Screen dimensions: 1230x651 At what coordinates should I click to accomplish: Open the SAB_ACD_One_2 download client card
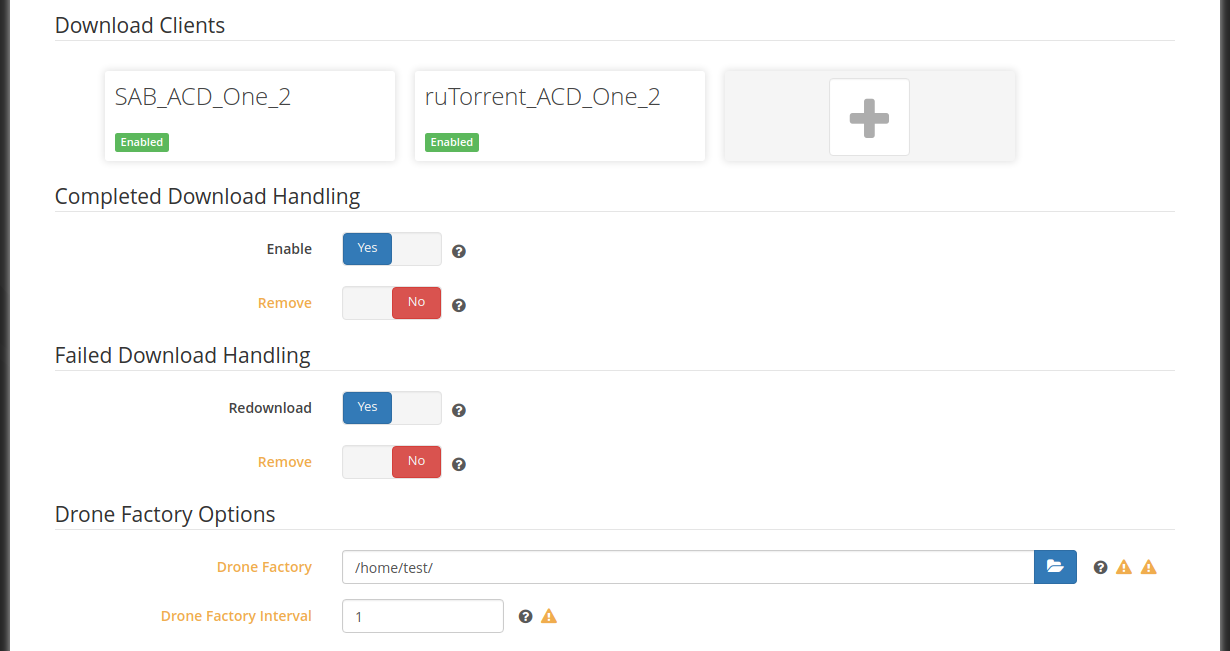[x=250, y=115]
